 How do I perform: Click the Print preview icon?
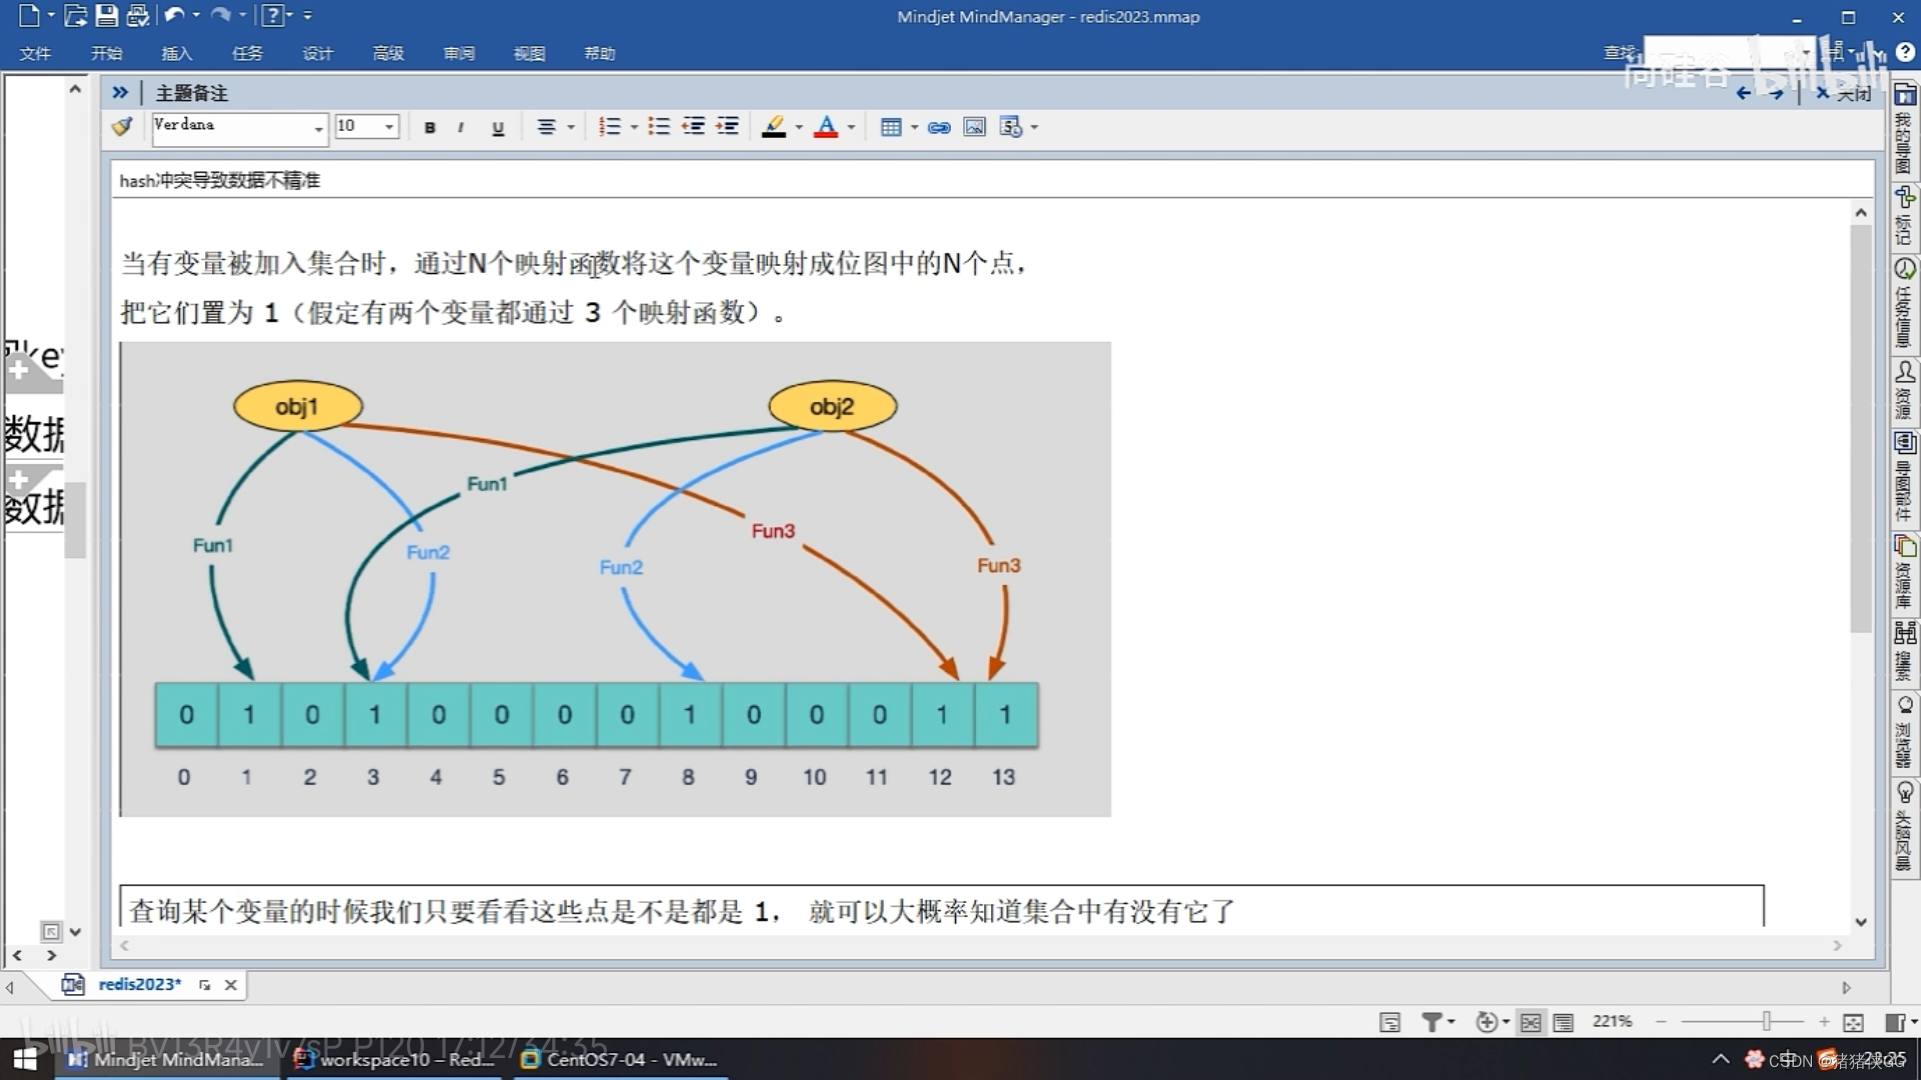pos(138,15)
